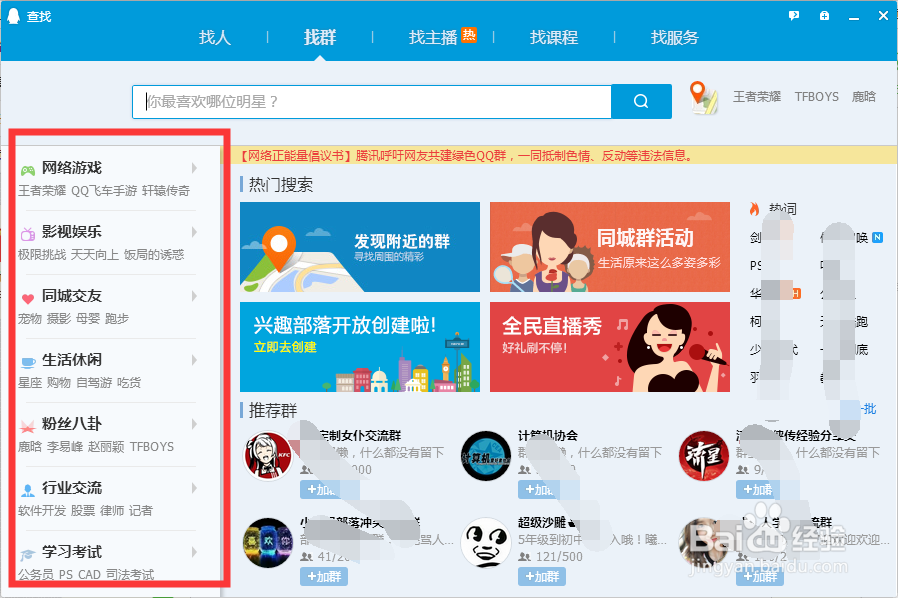Image resolution: width=898 pixels, height=598 pixels.
Task: Open the 发现附近的群 banner
Action: coord(360,247)
